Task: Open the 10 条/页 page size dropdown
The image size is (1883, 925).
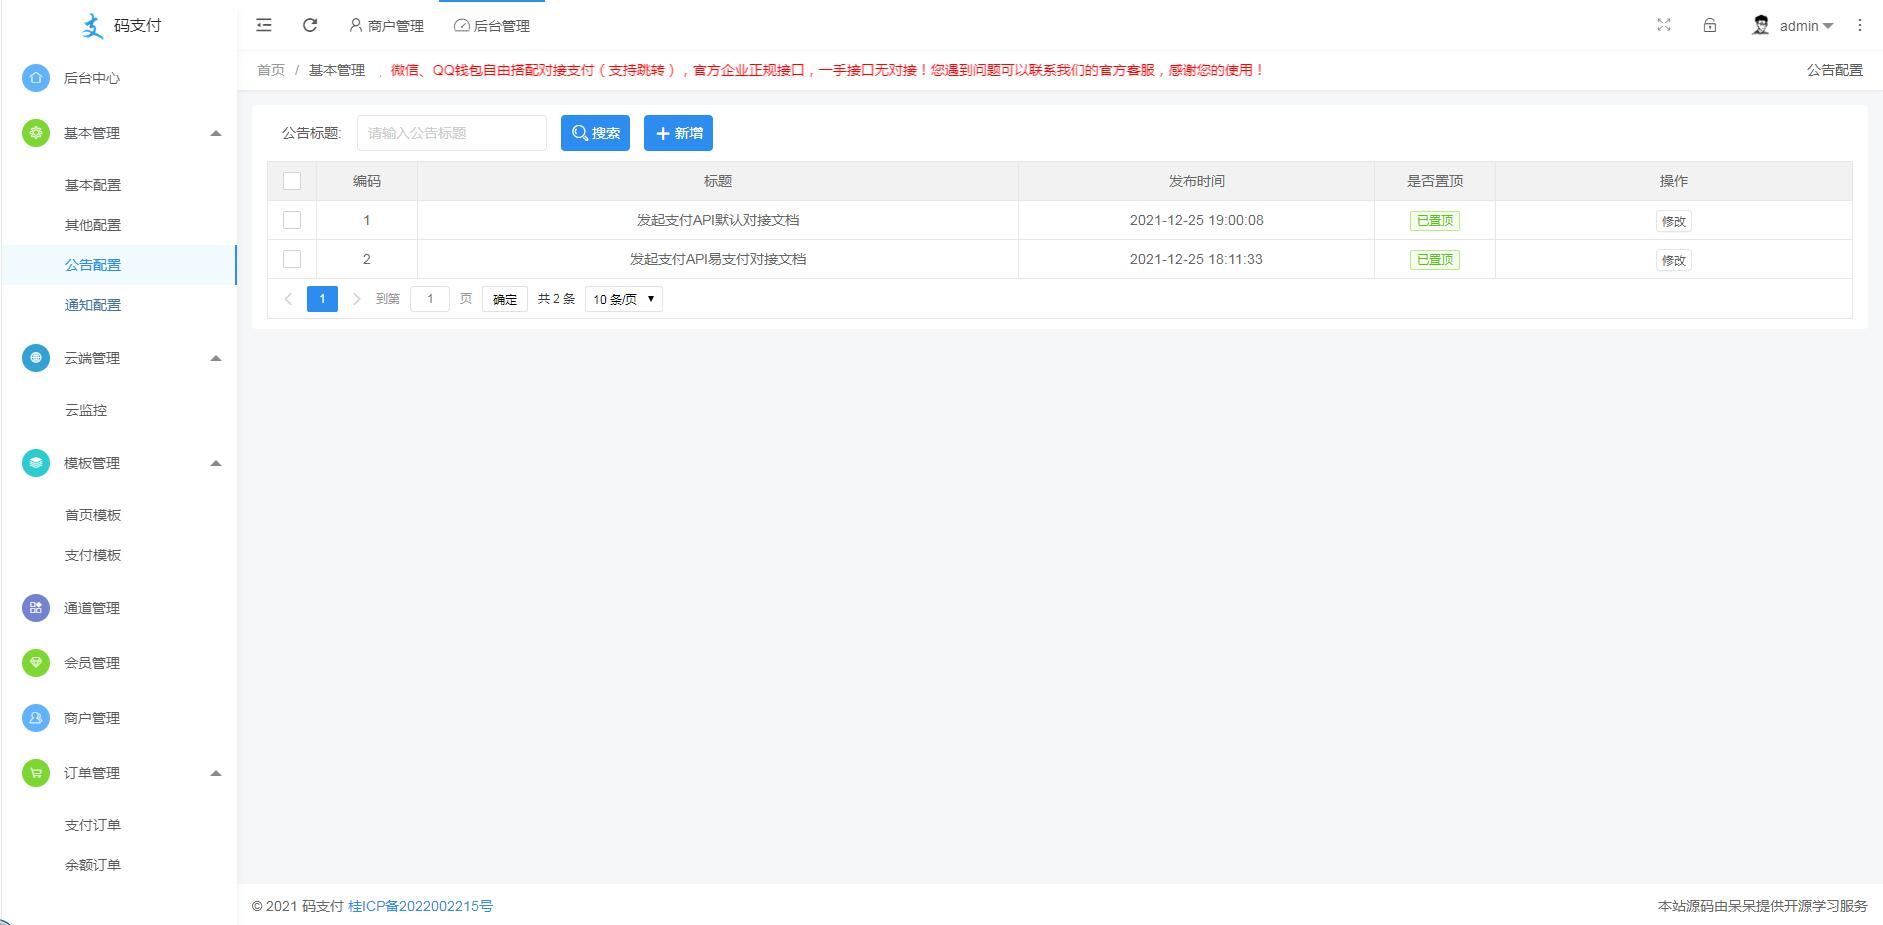Action: (623, 299)
